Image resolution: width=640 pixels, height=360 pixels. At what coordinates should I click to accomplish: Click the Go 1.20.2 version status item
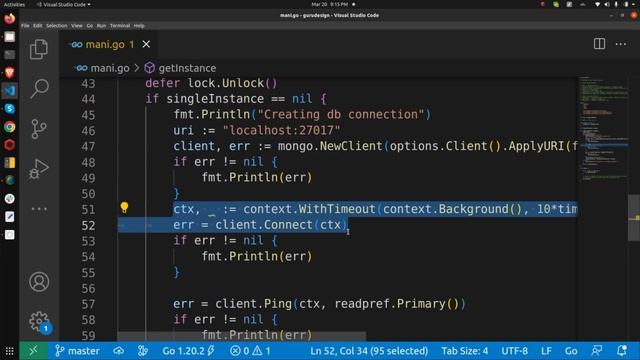pos(188,351)
